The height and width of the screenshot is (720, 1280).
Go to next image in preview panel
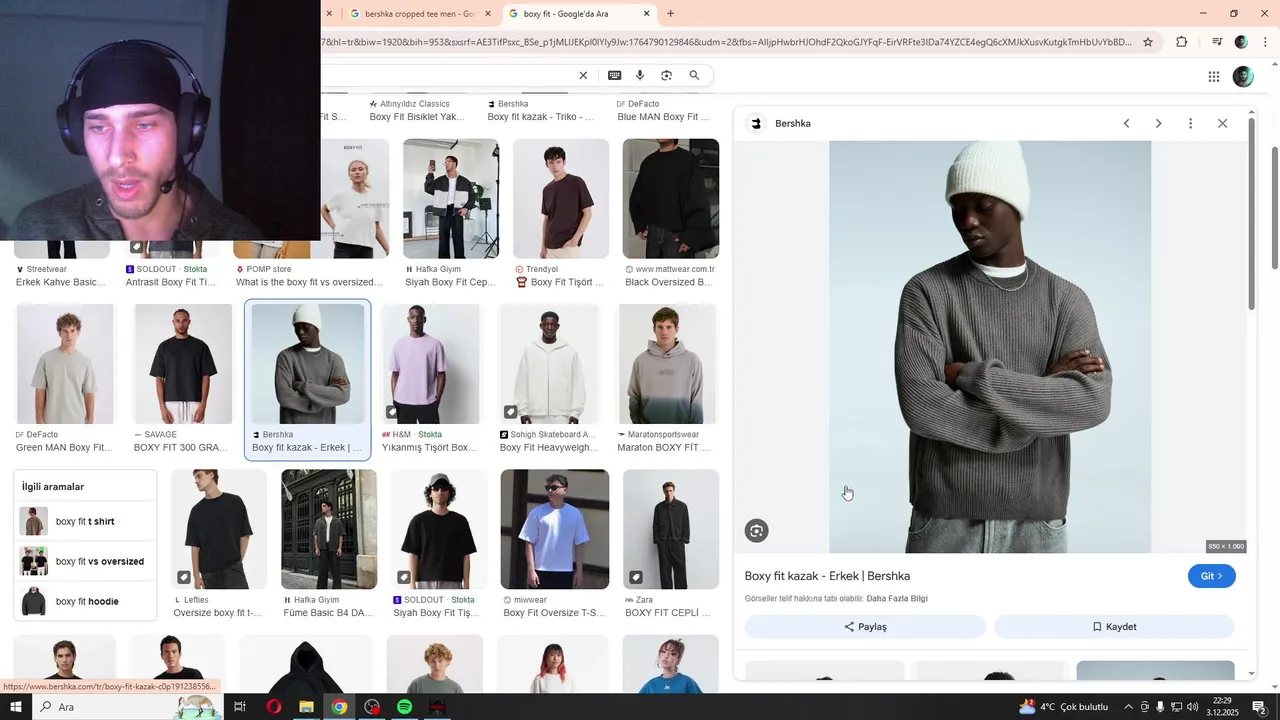pos(1158,124)
